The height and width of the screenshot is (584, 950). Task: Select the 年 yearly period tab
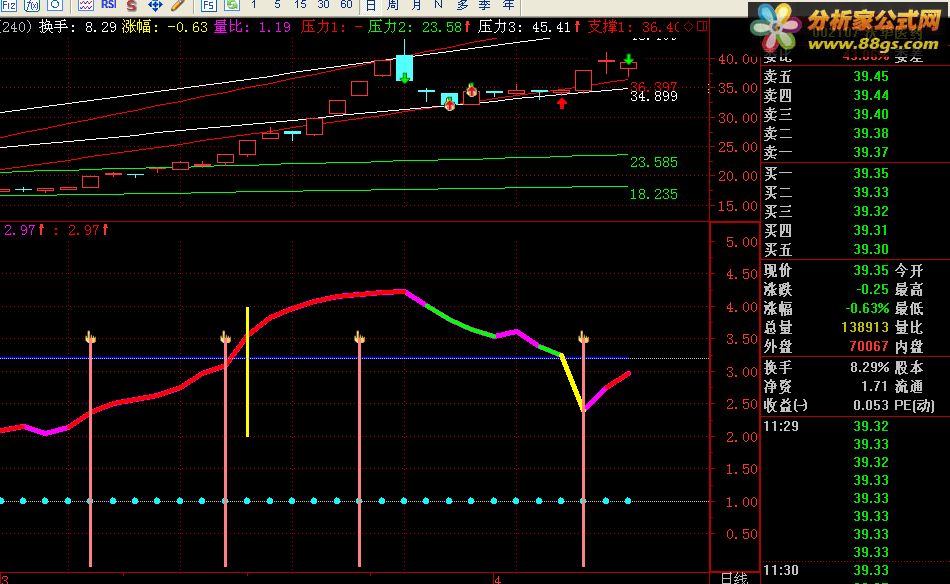pos(508,5)
